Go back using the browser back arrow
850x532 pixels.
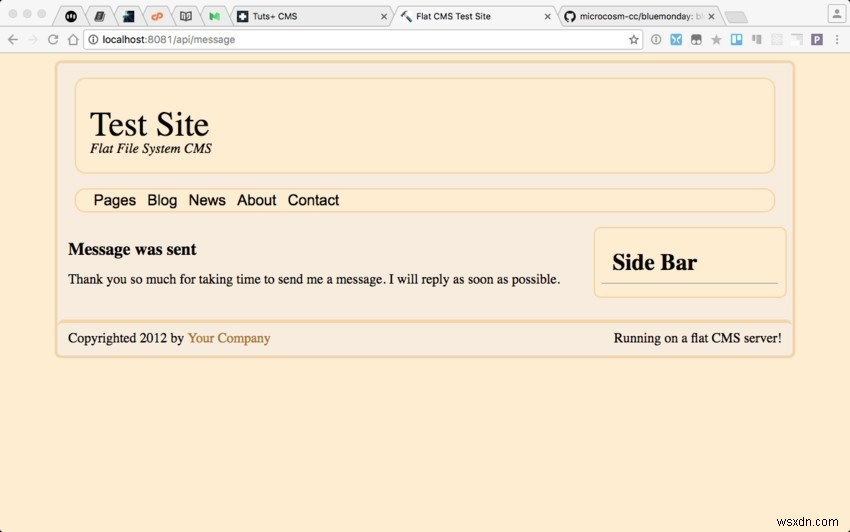[13, 40]
